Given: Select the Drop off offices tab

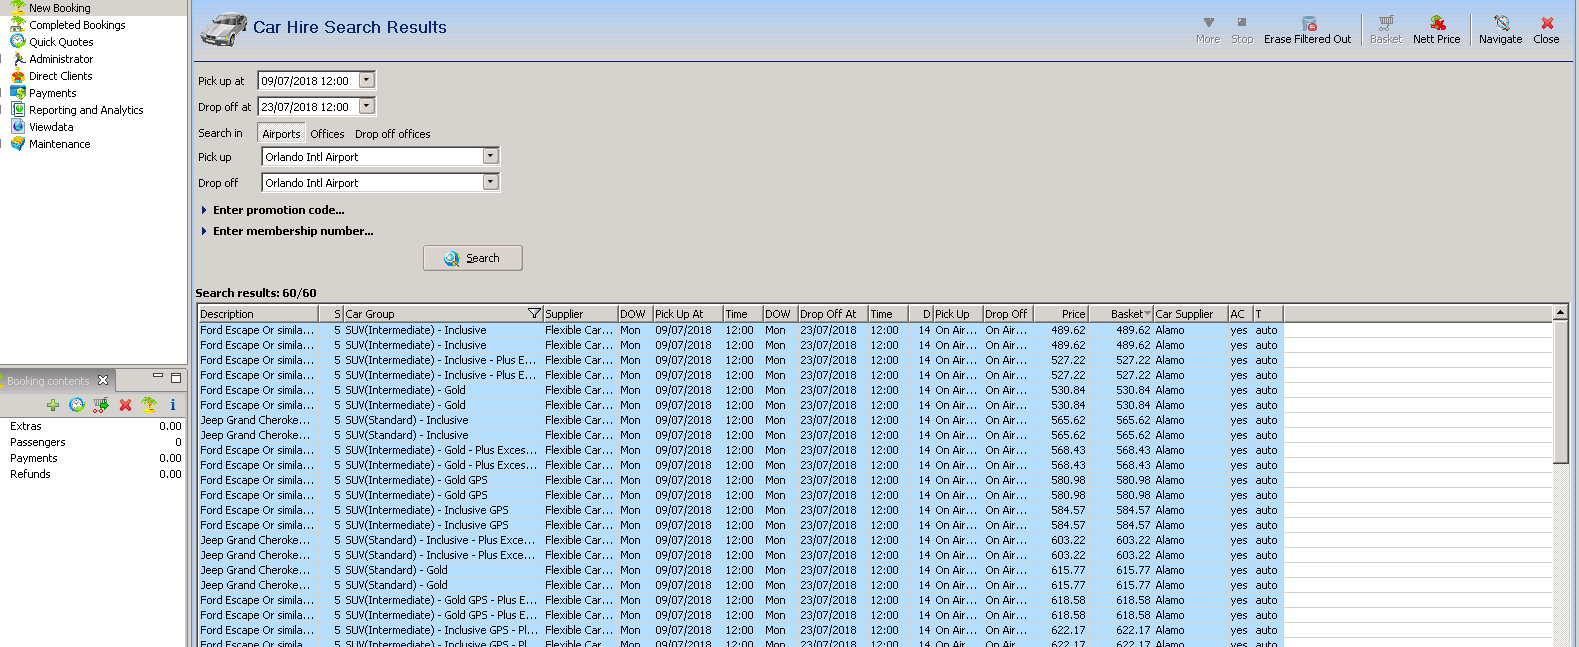Looking at the screenshot, I should (393, 134).
